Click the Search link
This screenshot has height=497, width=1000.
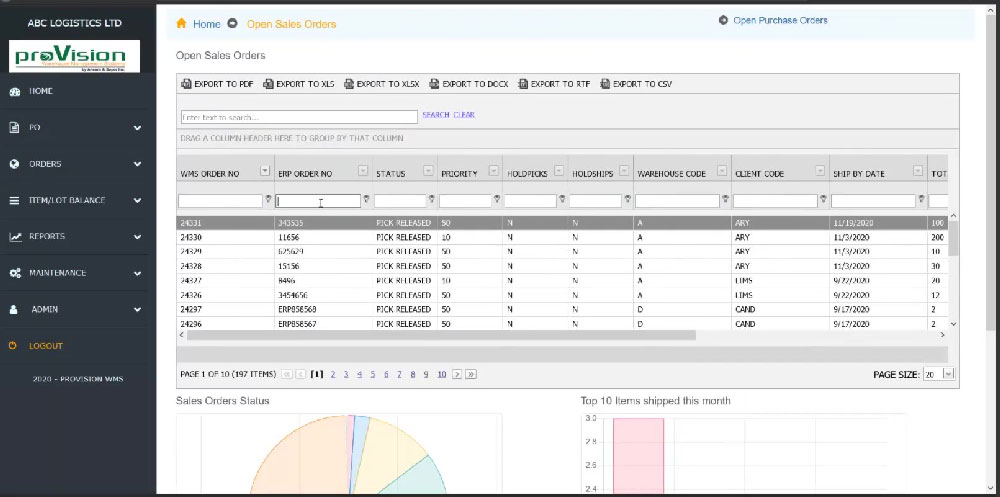tap(436, 115)
